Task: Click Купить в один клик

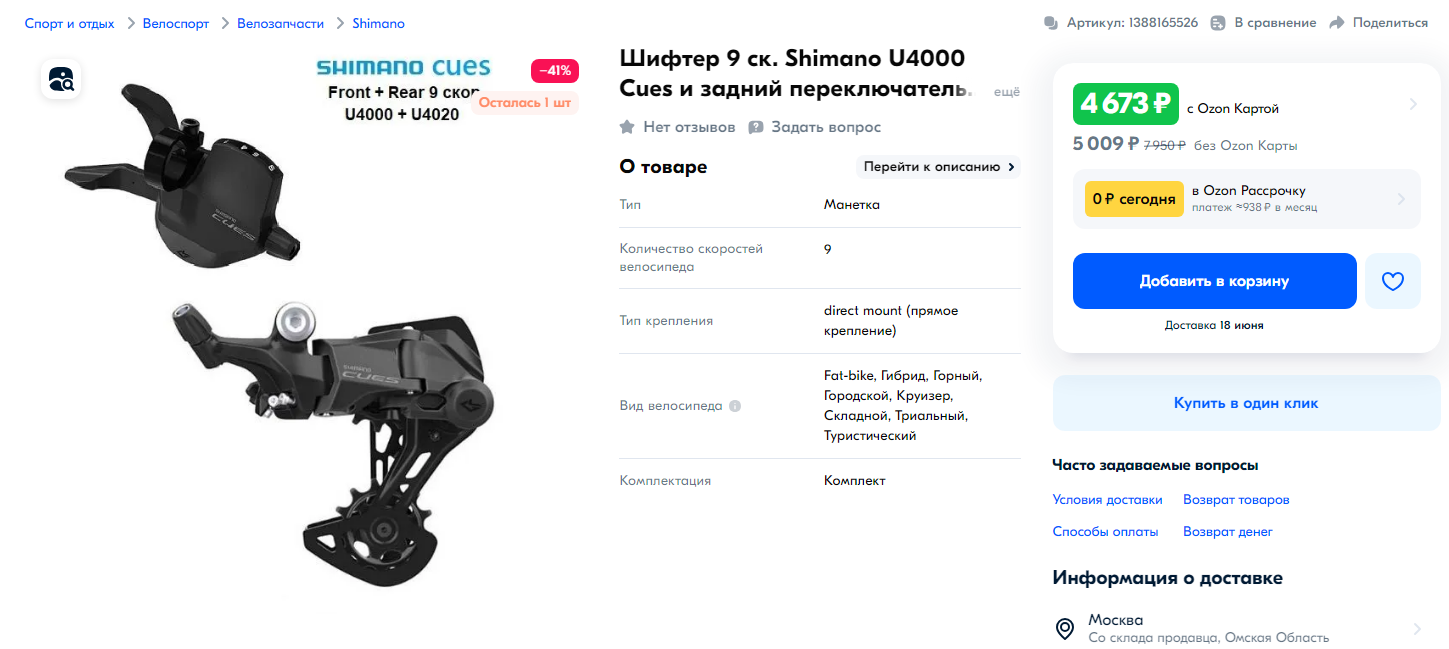Action: [1246, 403]
